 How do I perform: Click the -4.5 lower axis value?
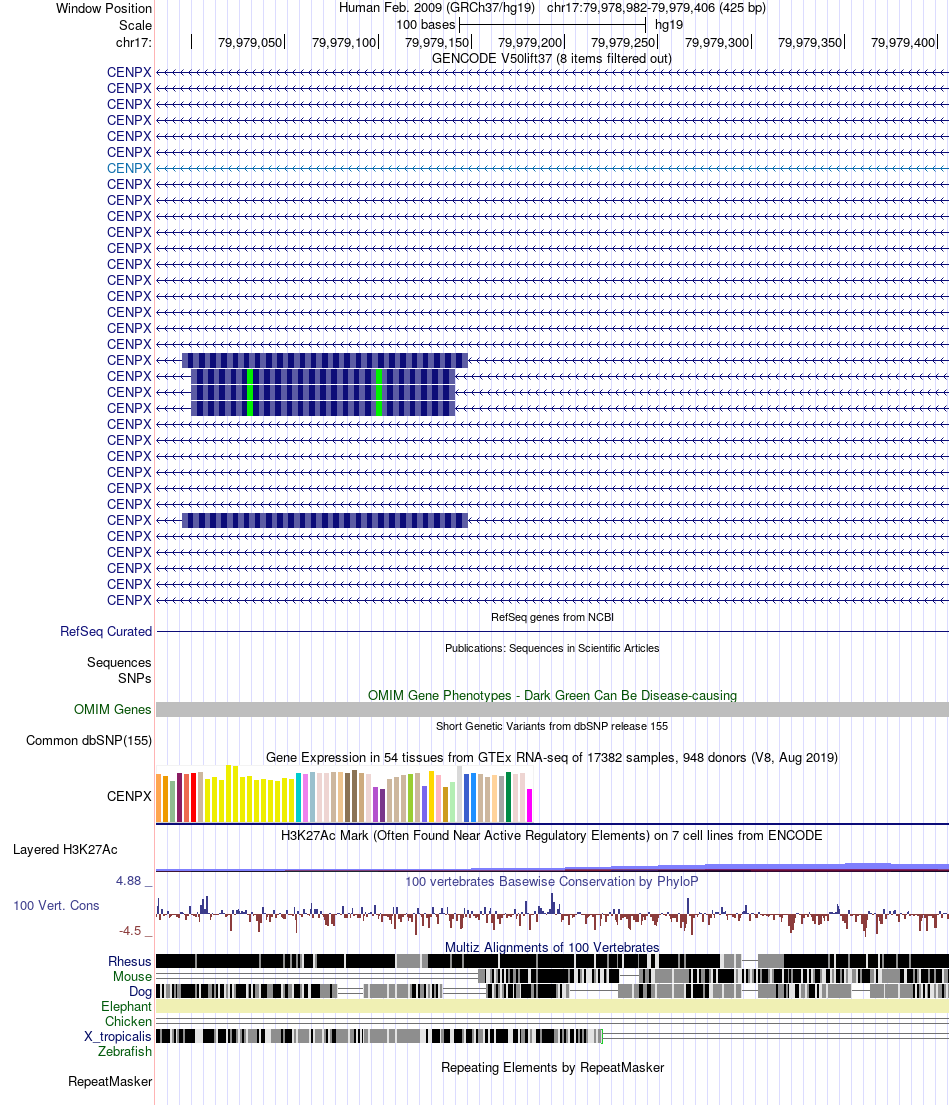pos(130,931)
